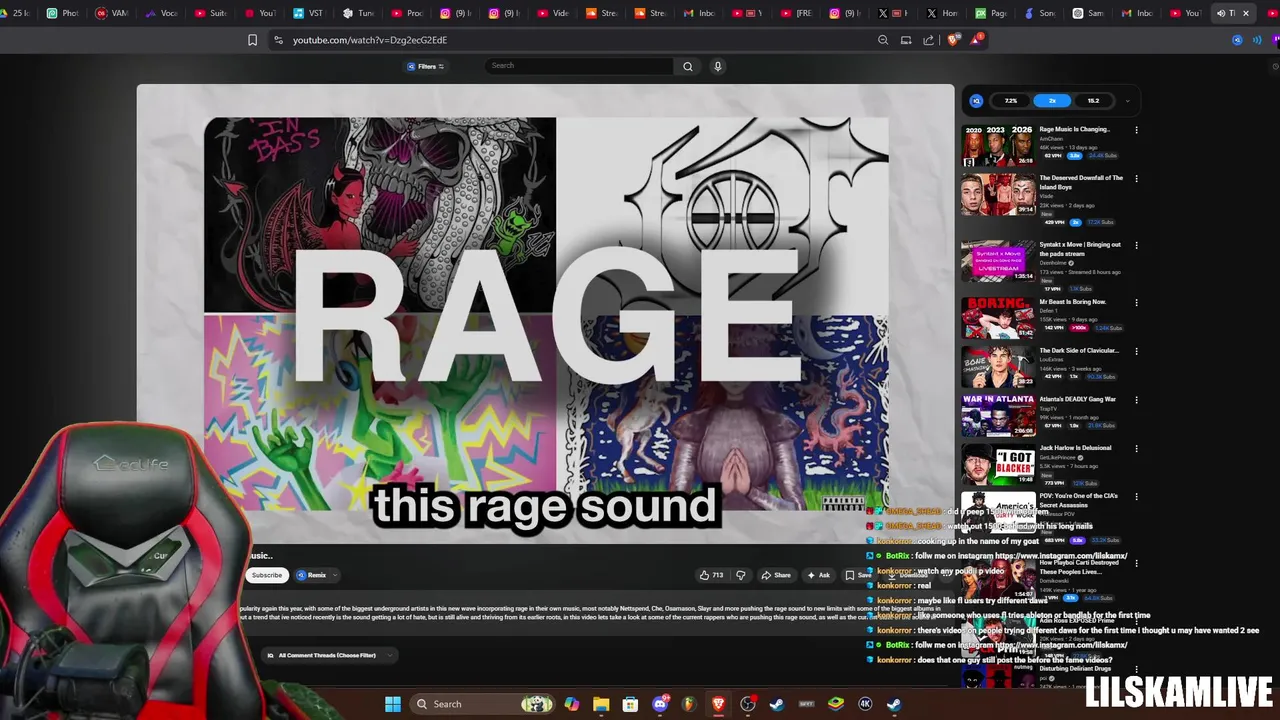
Task: Select the 7.2% stats pill
Action: tap(1011, 101)
